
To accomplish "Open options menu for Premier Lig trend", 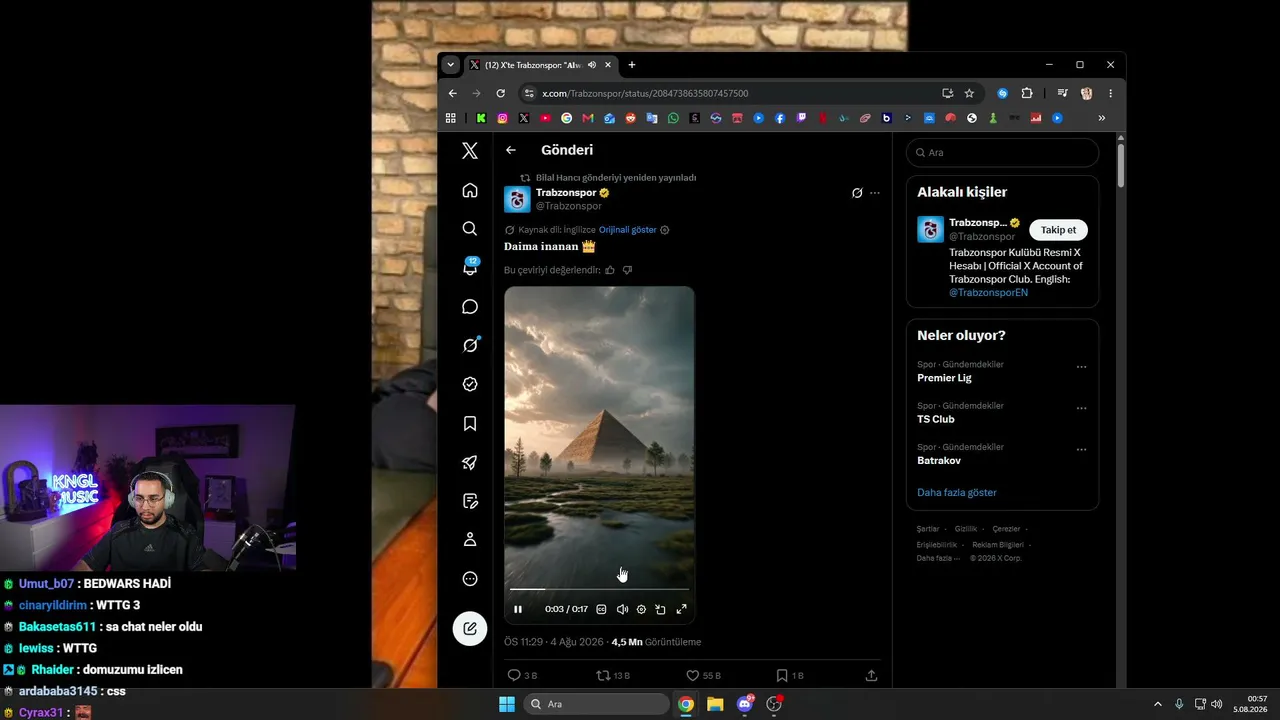I will click(1081, 367).
